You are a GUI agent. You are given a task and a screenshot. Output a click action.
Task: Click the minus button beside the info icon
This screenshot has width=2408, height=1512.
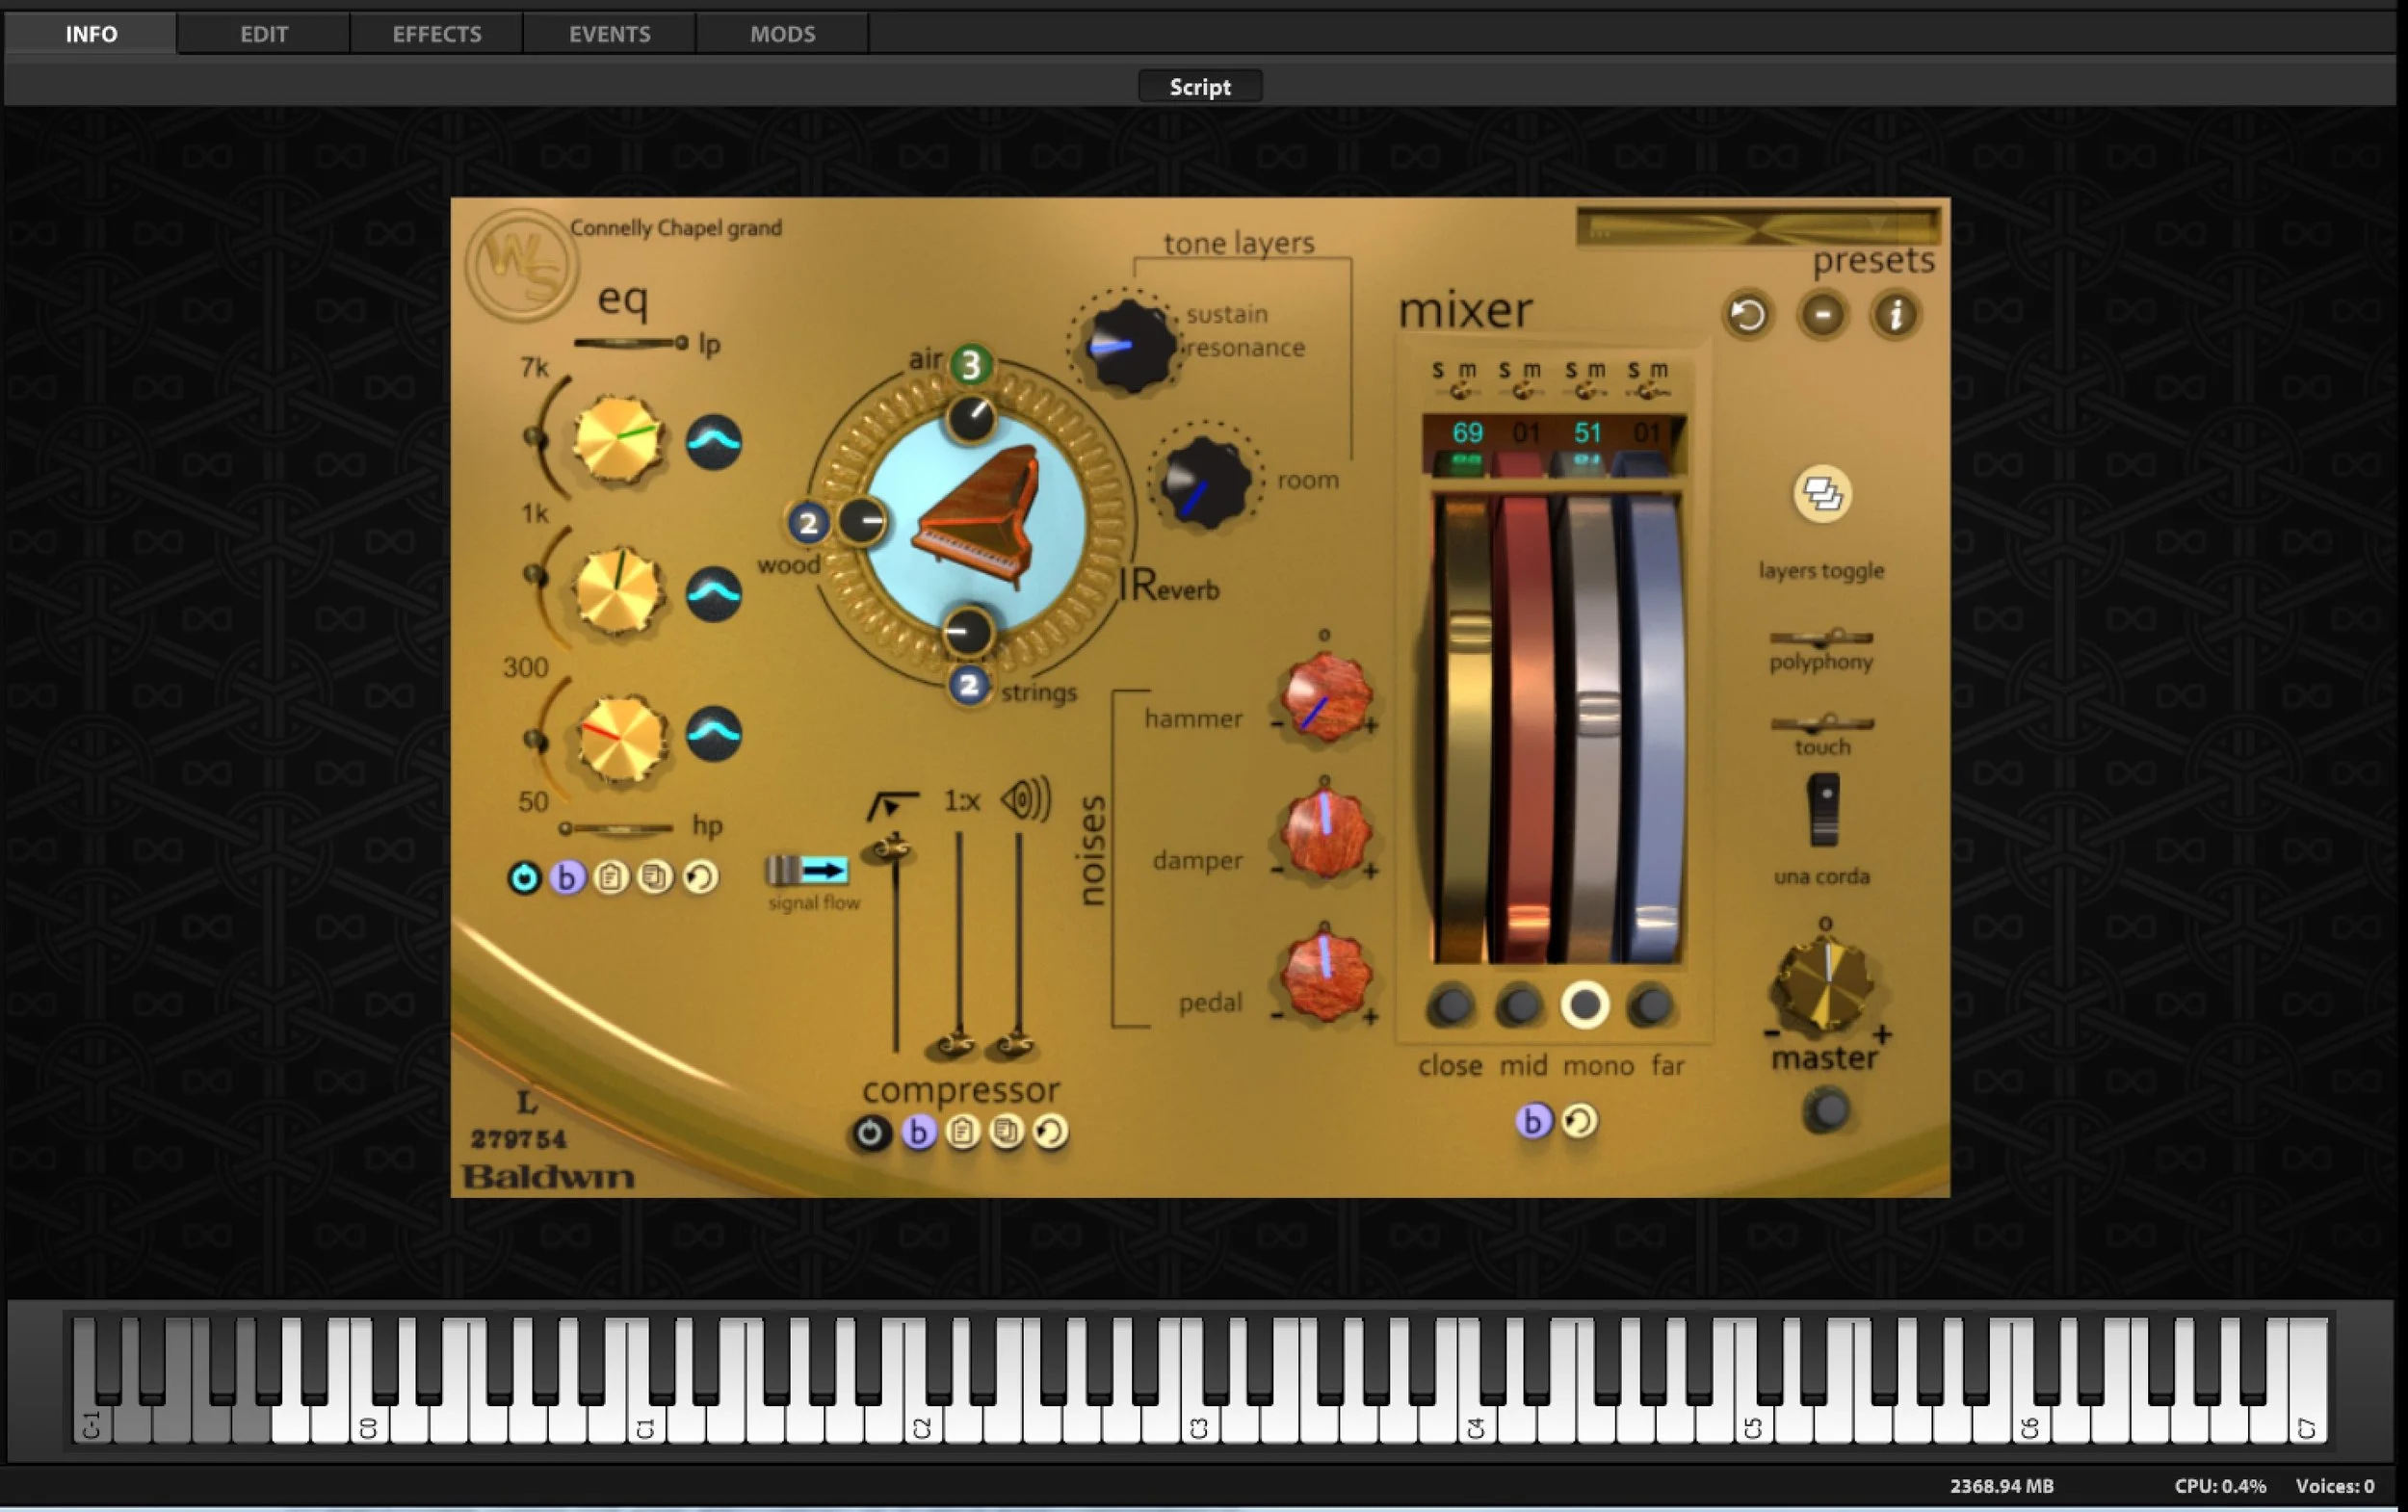coord(1821,316)
